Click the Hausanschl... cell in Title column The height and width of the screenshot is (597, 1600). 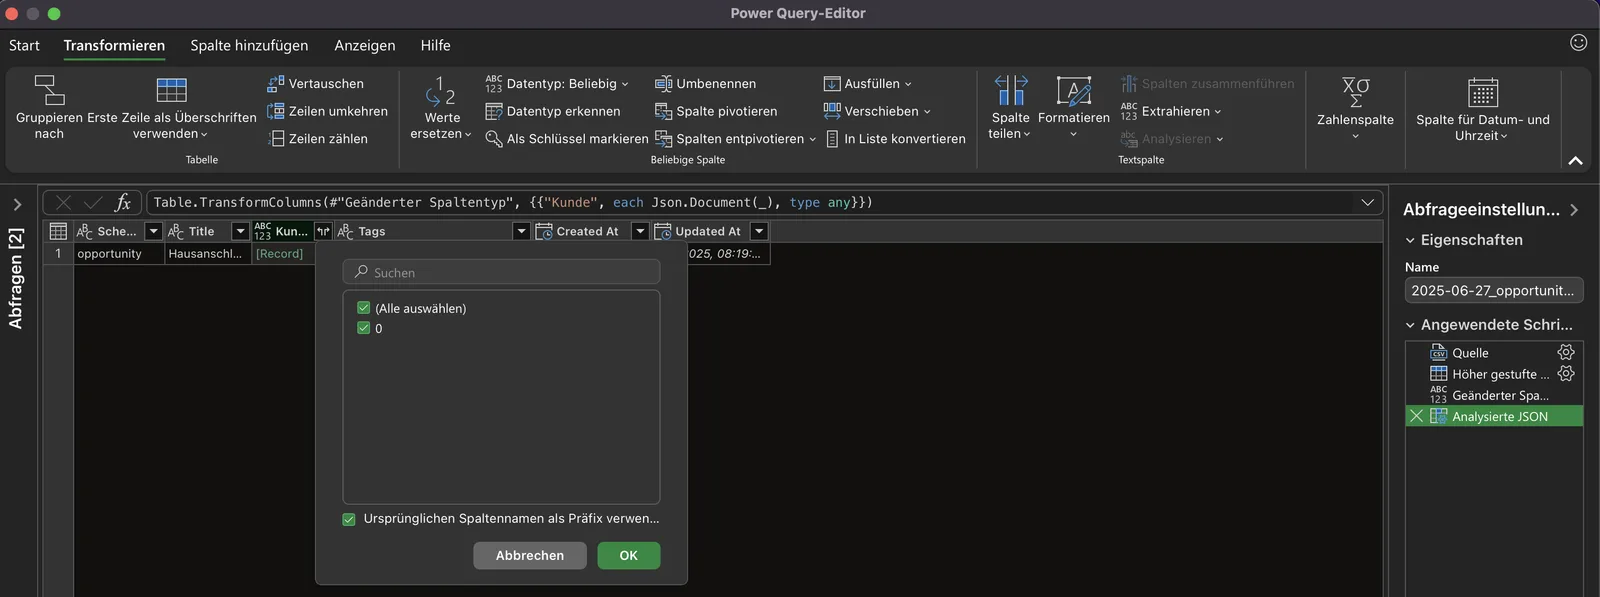click(x=208, y=254)
